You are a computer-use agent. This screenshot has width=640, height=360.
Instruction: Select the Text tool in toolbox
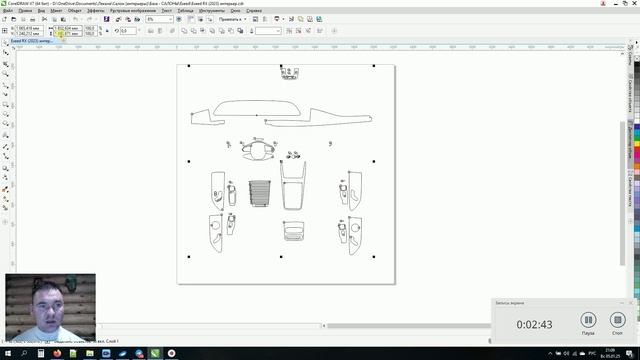click(x=5, y=135)
